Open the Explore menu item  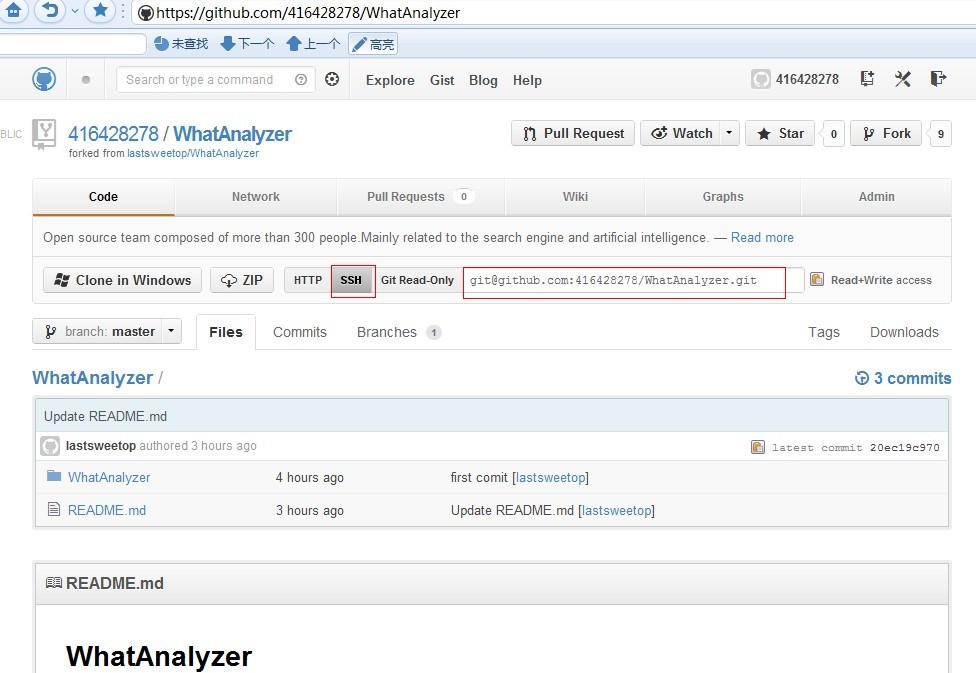point(390,80)
